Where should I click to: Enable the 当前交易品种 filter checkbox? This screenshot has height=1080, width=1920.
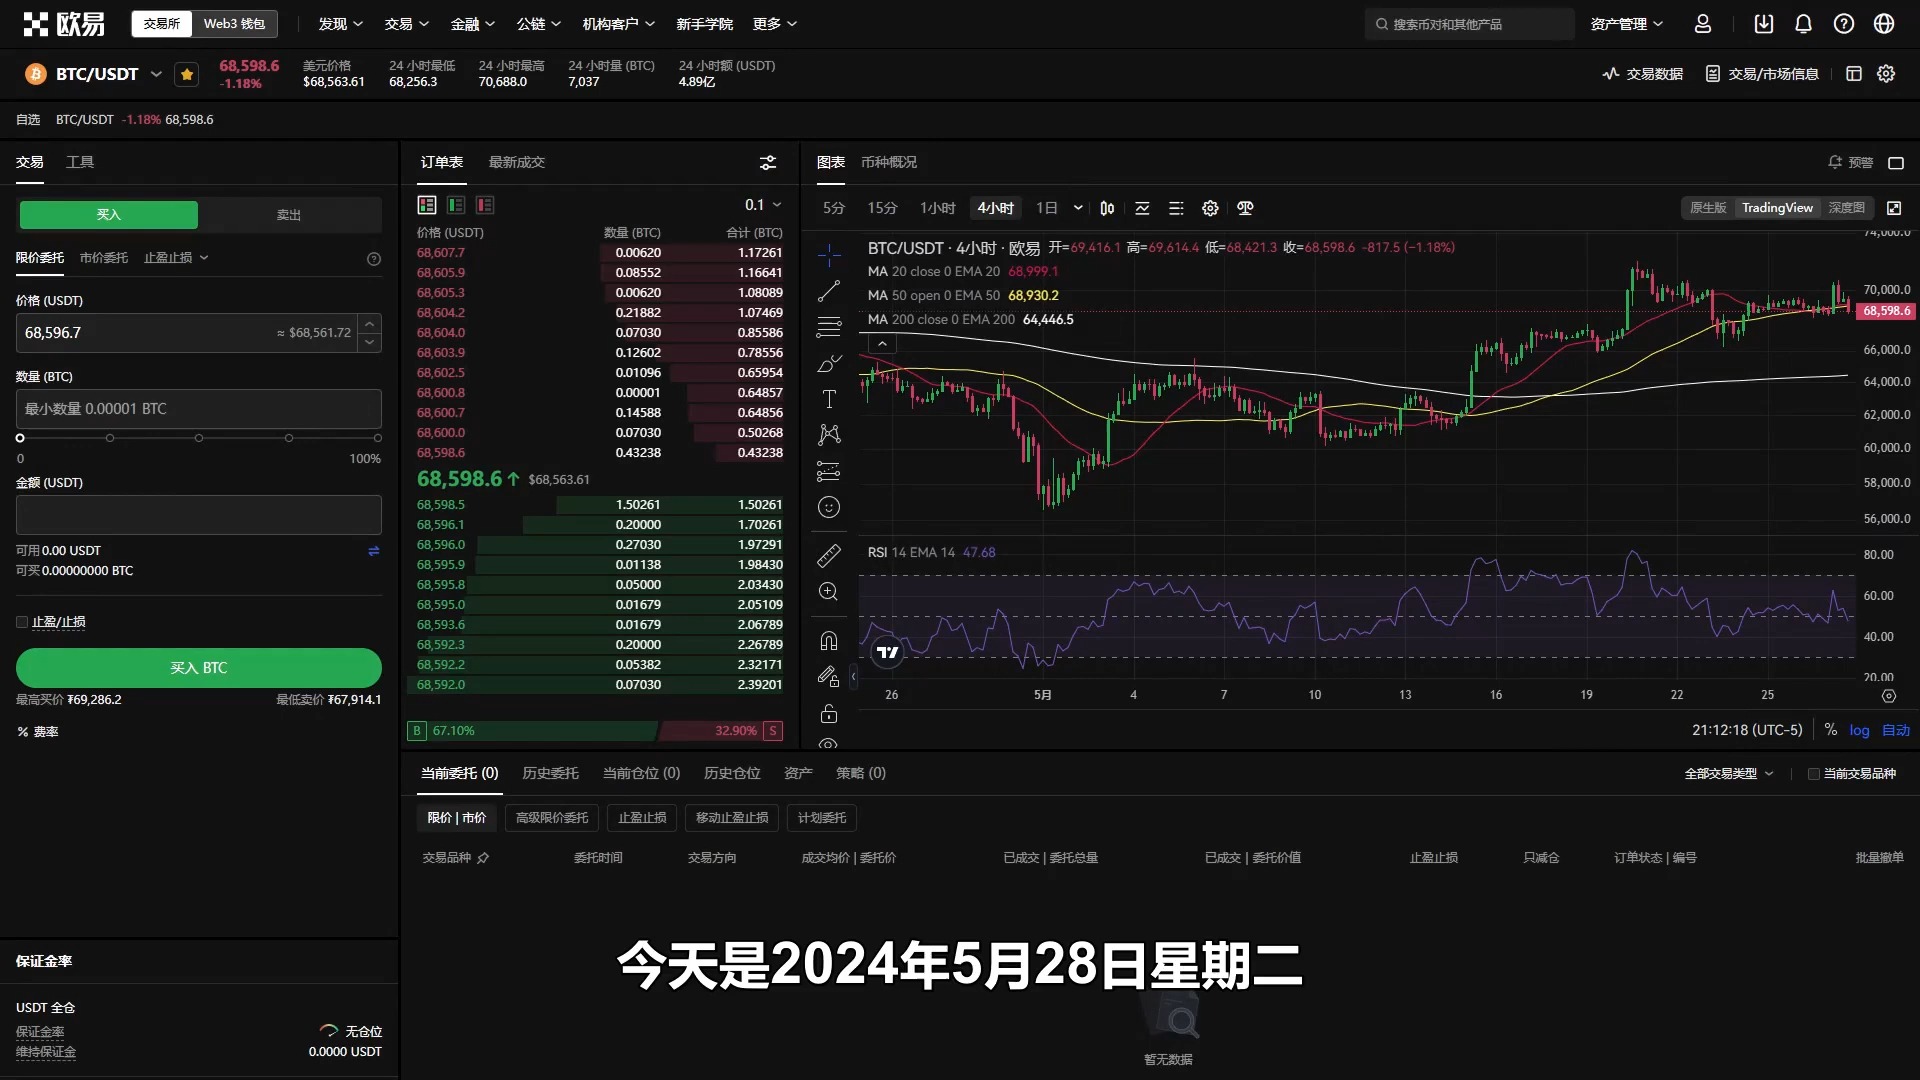point(1814,773)
